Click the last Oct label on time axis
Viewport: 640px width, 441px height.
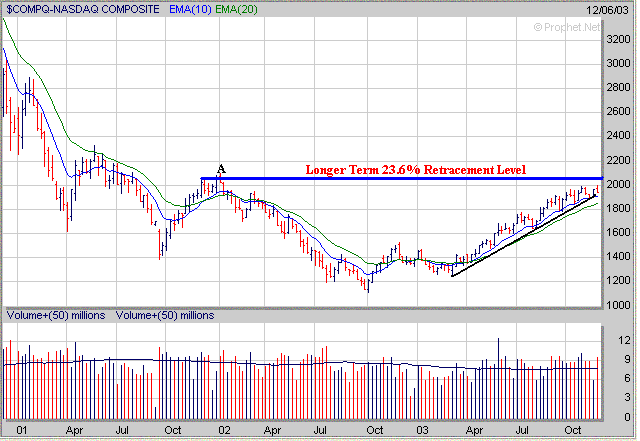tap(573, 430)
